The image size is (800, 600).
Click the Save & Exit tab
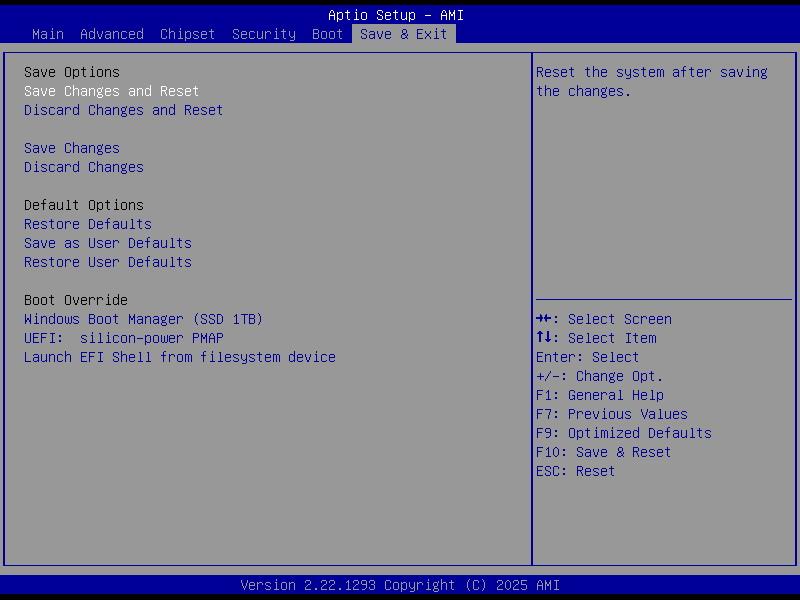tap(404, 34)
